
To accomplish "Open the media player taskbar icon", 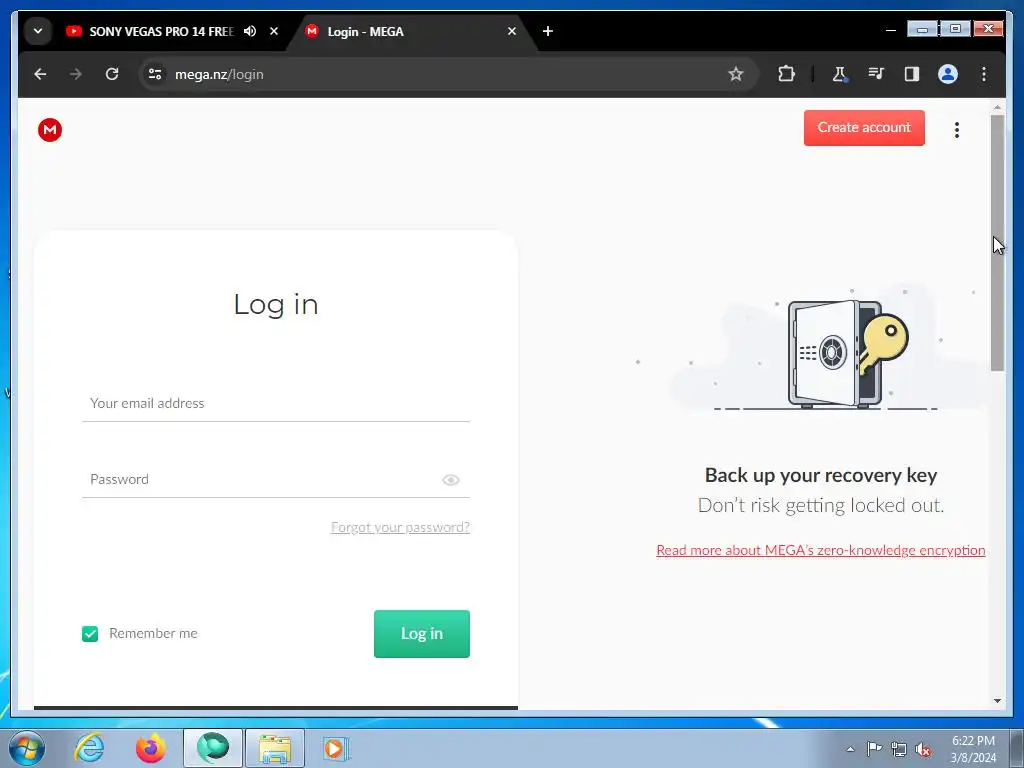I will click(336, 748).
